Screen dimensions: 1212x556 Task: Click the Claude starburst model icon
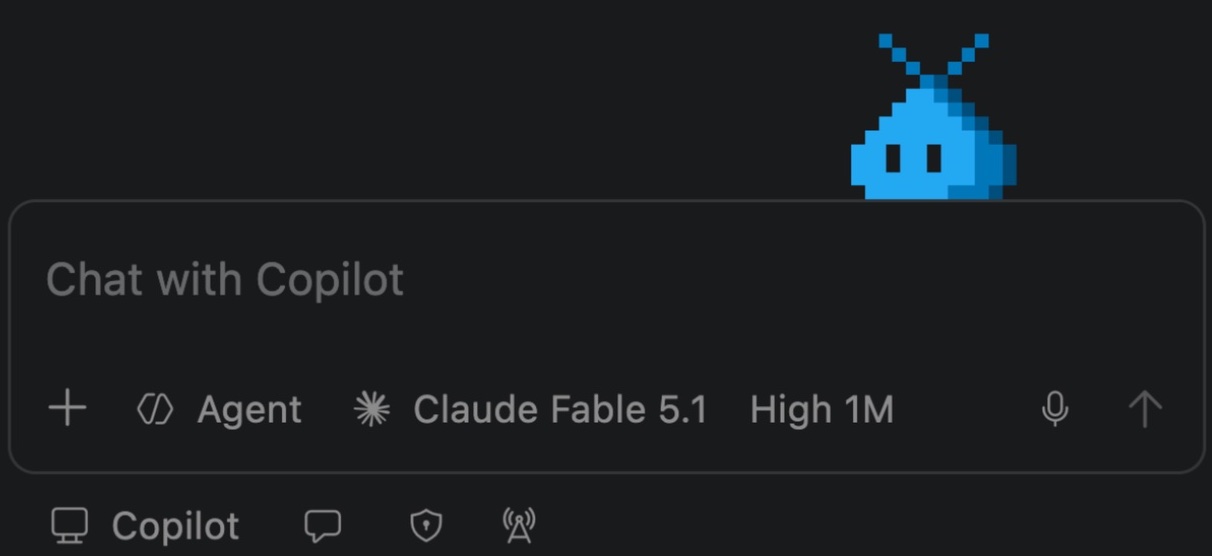(372, 409)
